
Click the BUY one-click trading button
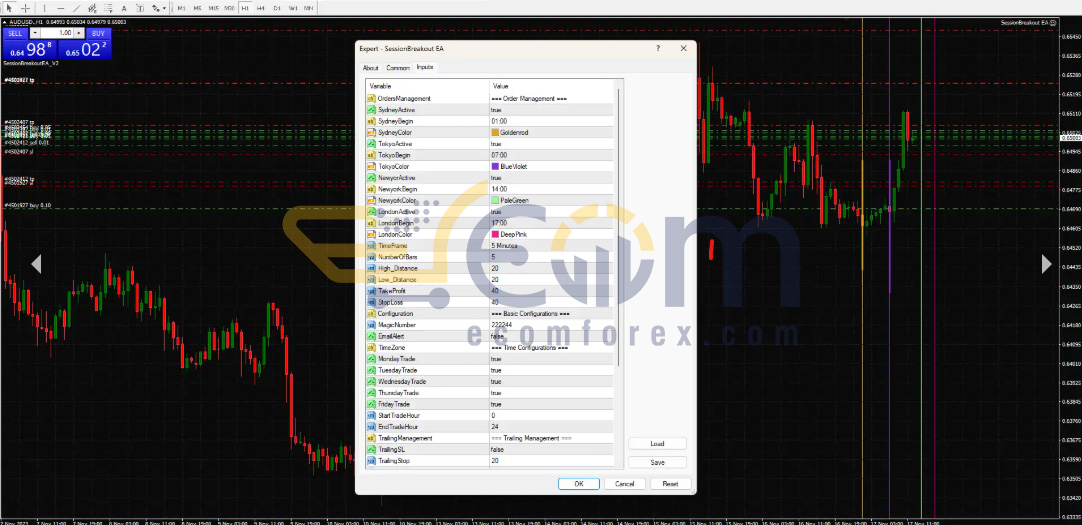(x=98, y=32)
